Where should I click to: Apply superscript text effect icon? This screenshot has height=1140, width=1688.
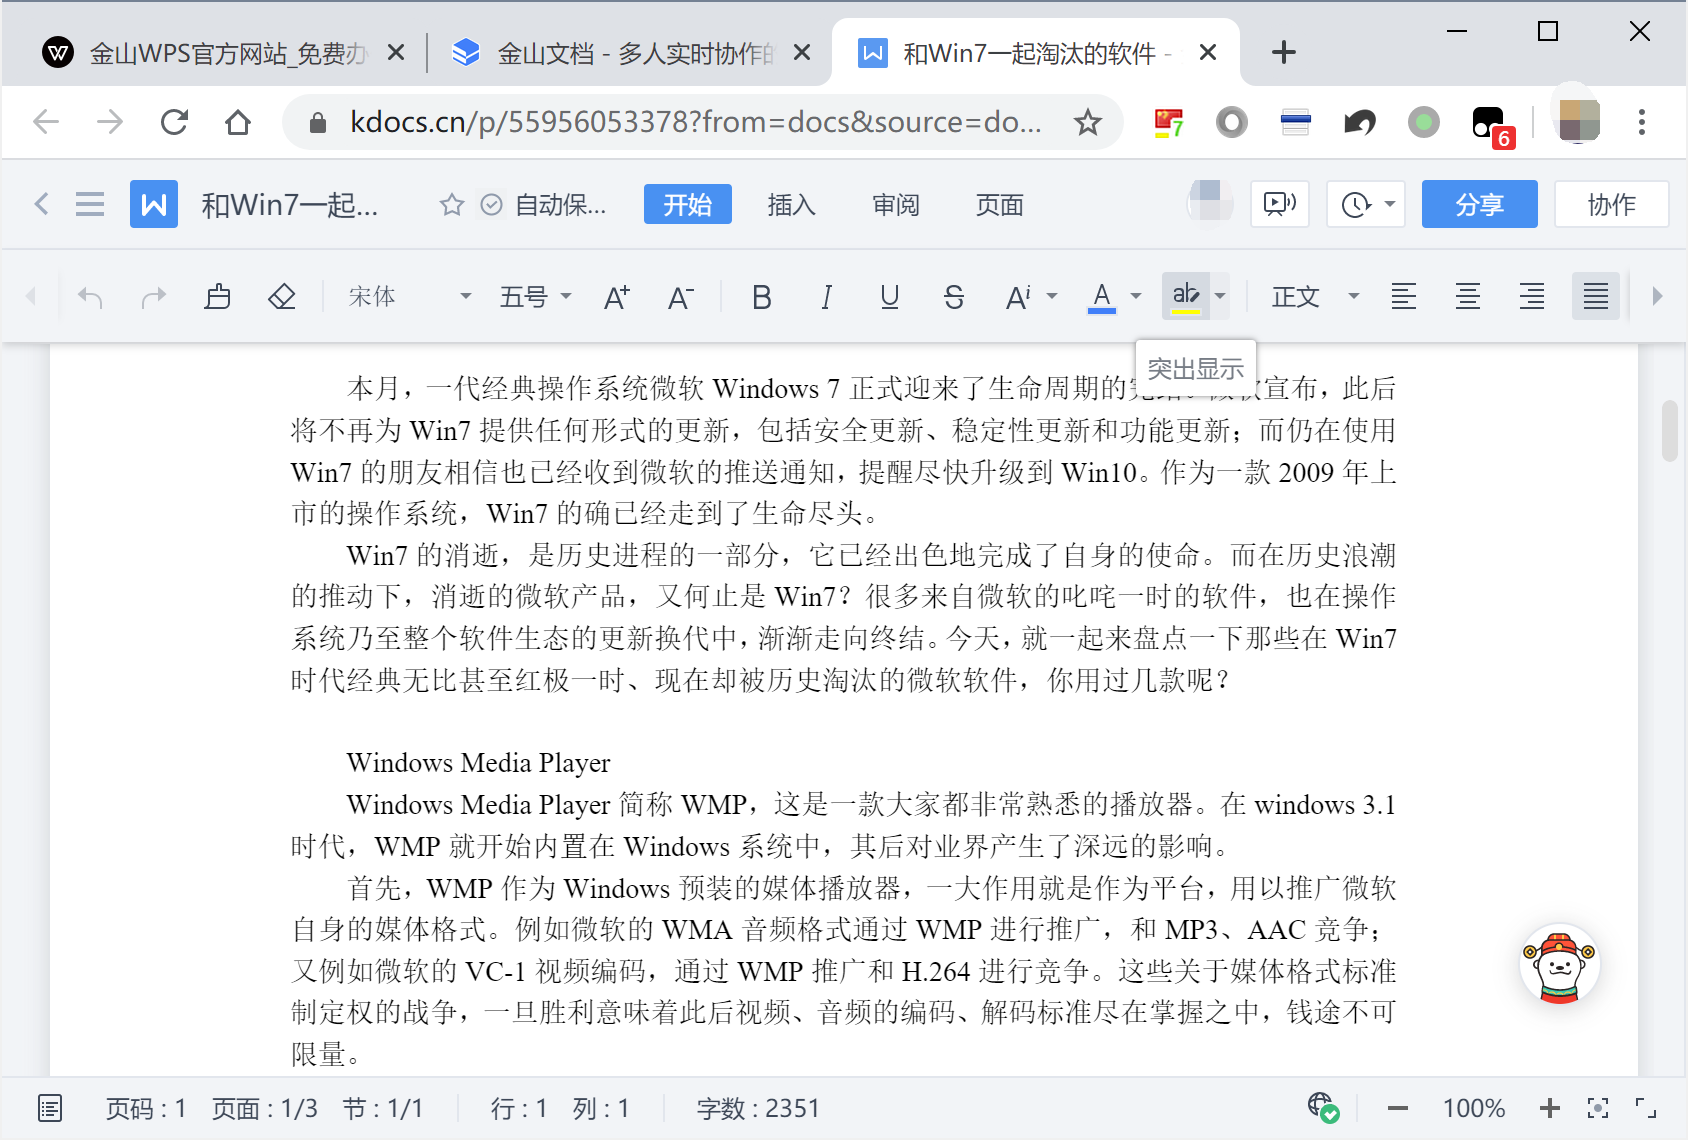tap(1018, 297)
